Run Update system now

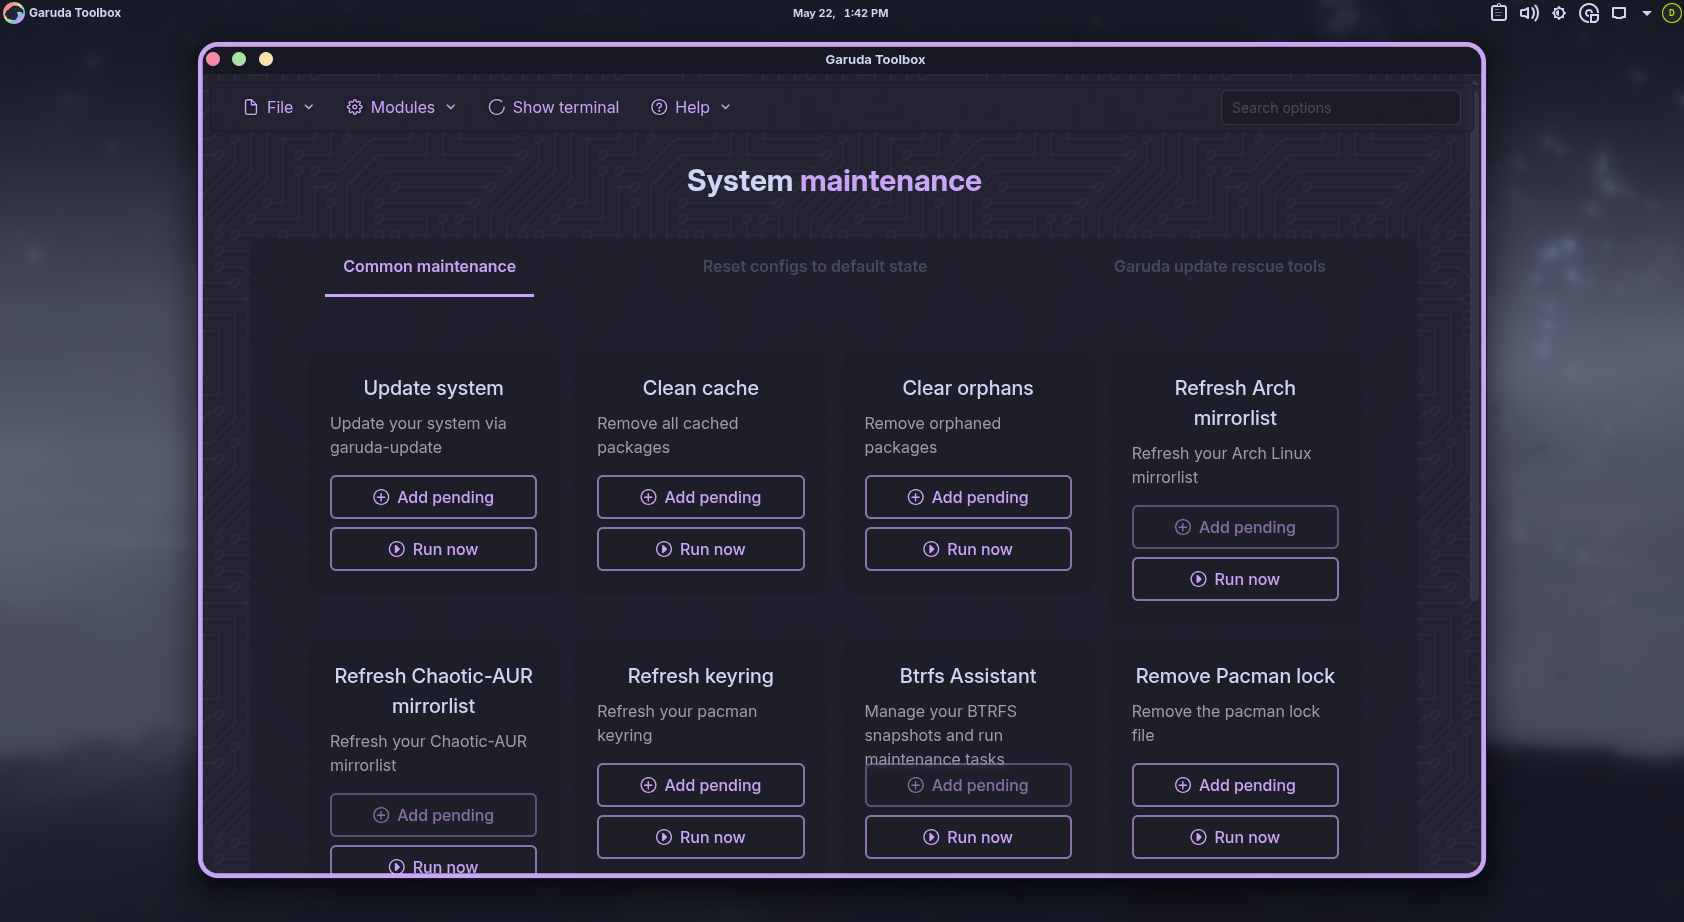point(433,549)
